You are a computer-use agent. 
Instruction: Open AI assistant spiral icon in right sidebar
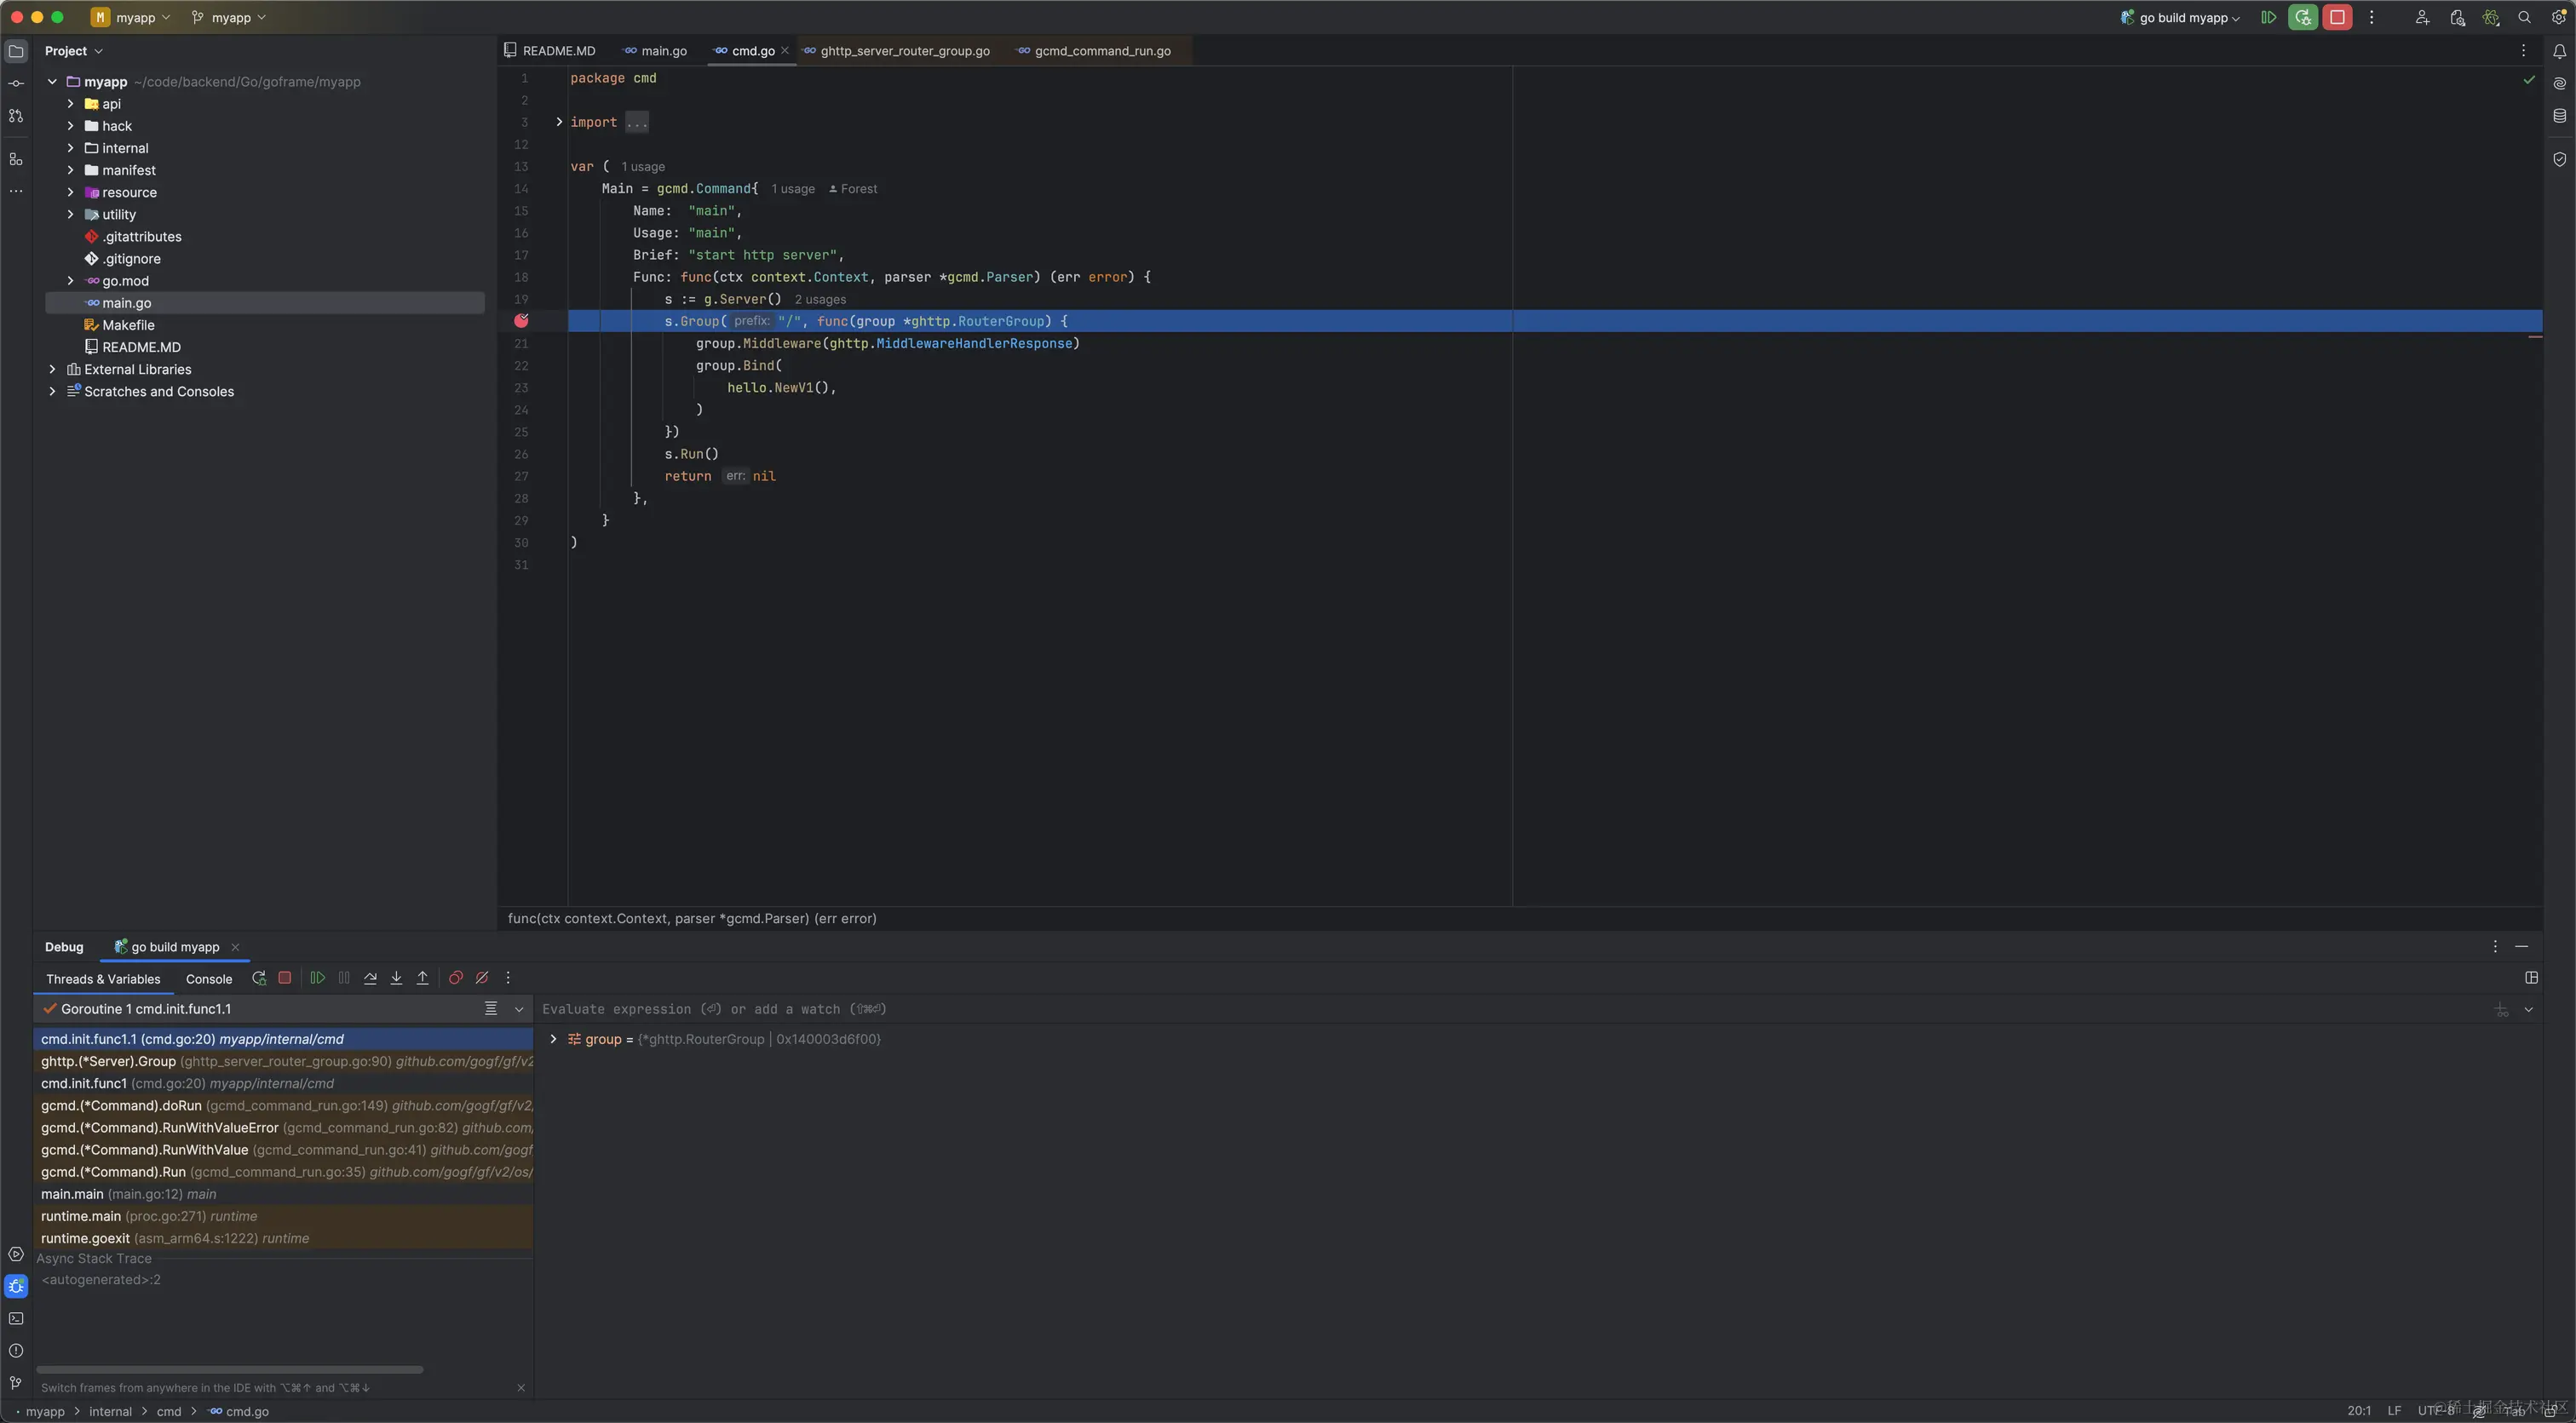pyautogui.click(x=2559, y=84)
